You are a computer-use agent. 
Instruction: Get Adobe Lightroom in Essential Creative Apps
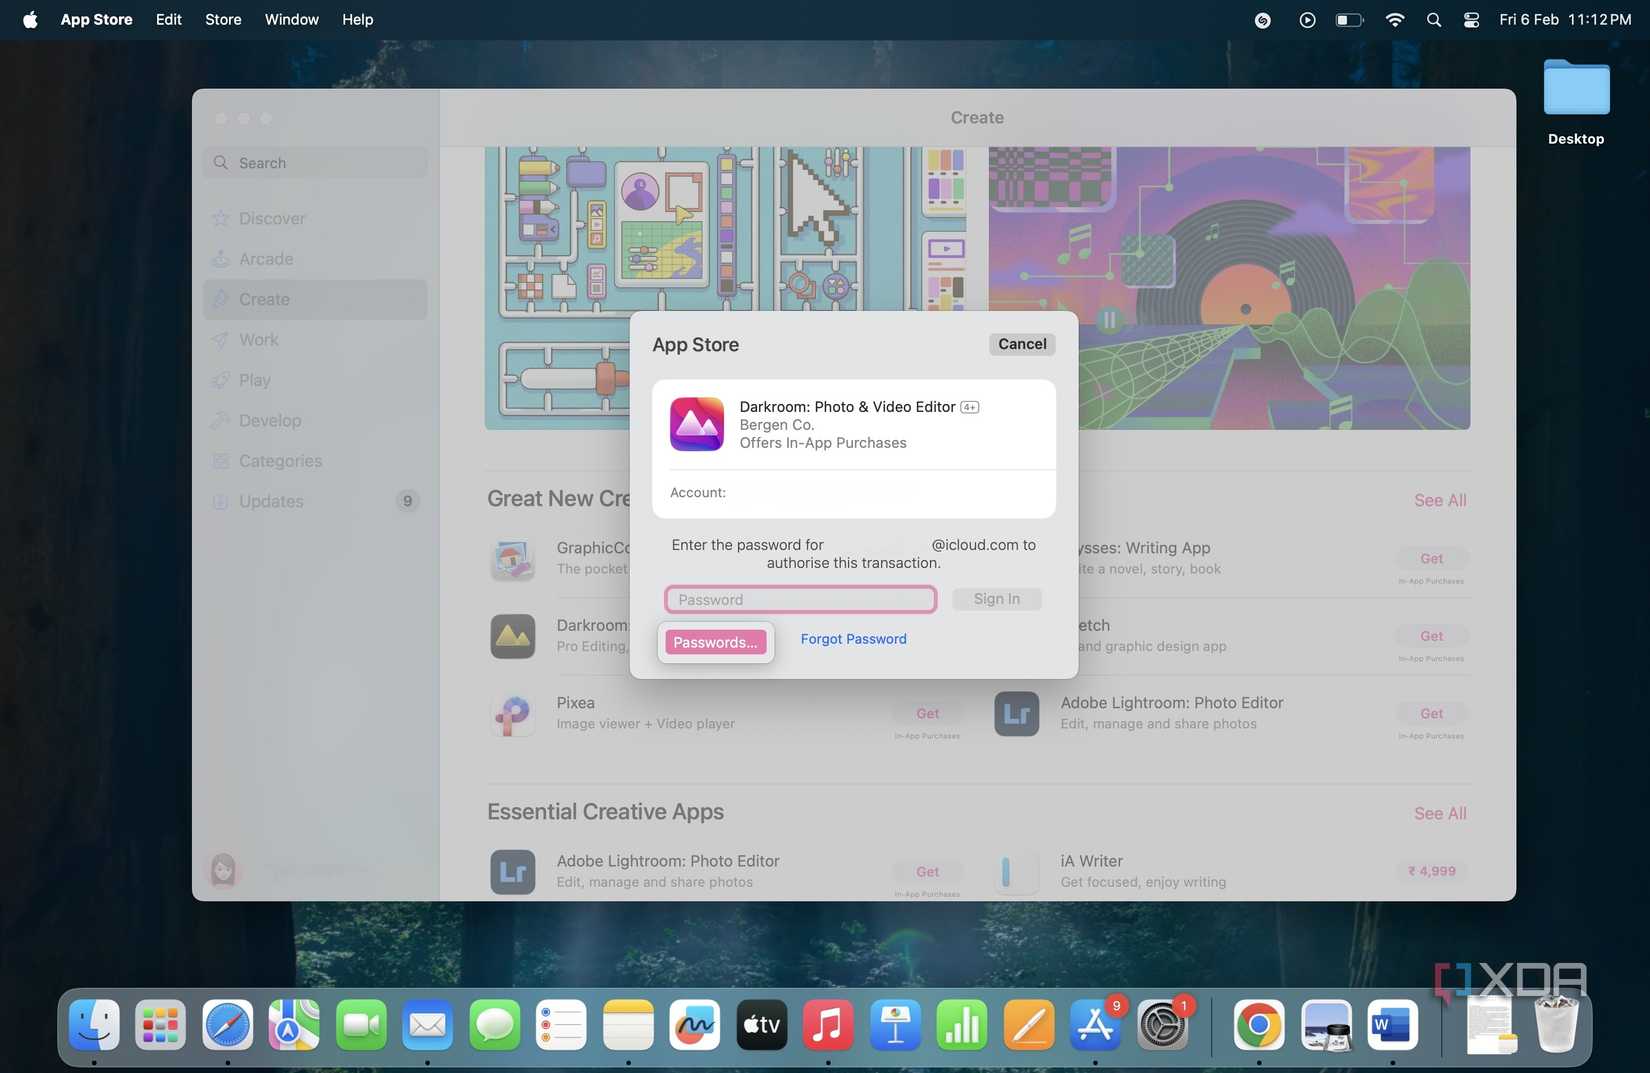pyautogui.click(x=927, y=872)
